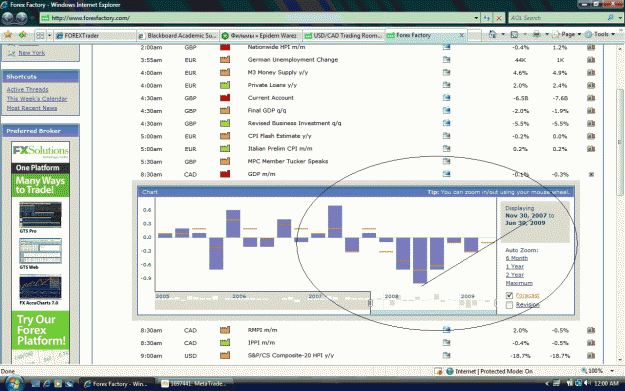Click the Forex Factory taskbar button
Screen dimensions: 625x391
pyautogui.click(x=116, y=384)
